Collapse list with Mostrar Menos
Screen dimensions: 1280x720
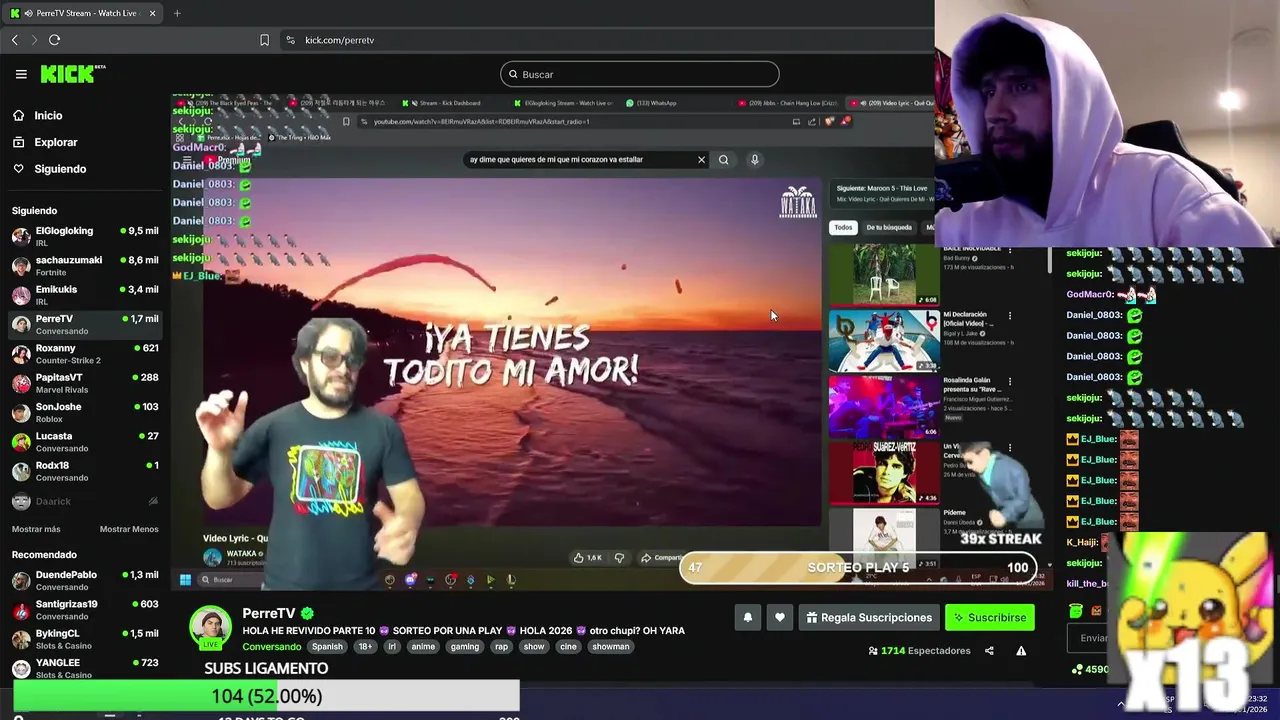129,529
